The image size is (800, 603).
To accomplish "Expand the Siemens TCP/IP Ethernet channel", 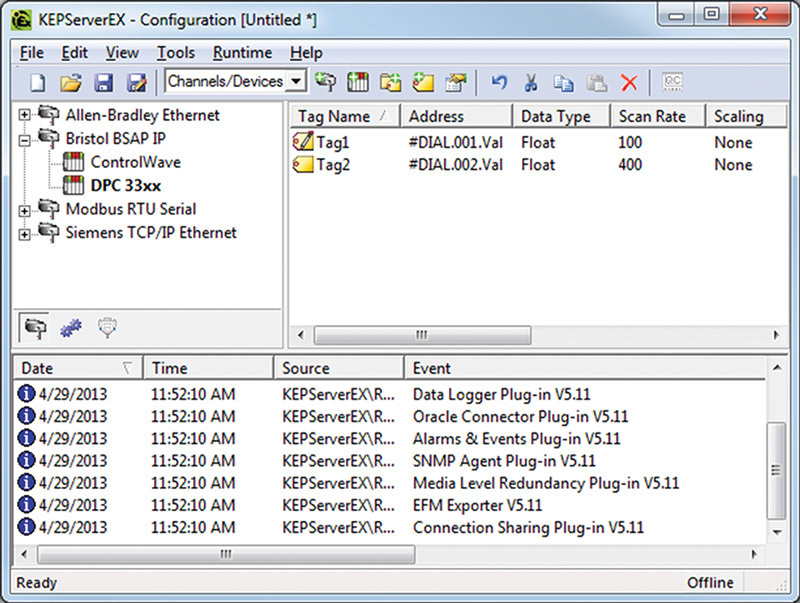I will click(x=25, y=233).
